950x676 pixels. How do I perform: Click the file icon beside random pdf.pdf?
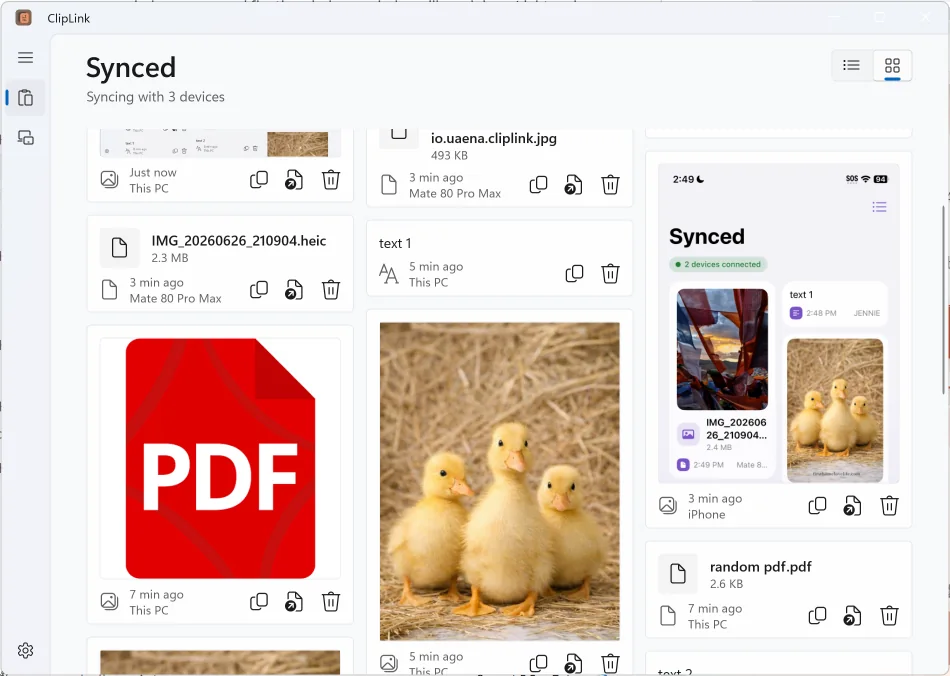[x=678, y=573]
